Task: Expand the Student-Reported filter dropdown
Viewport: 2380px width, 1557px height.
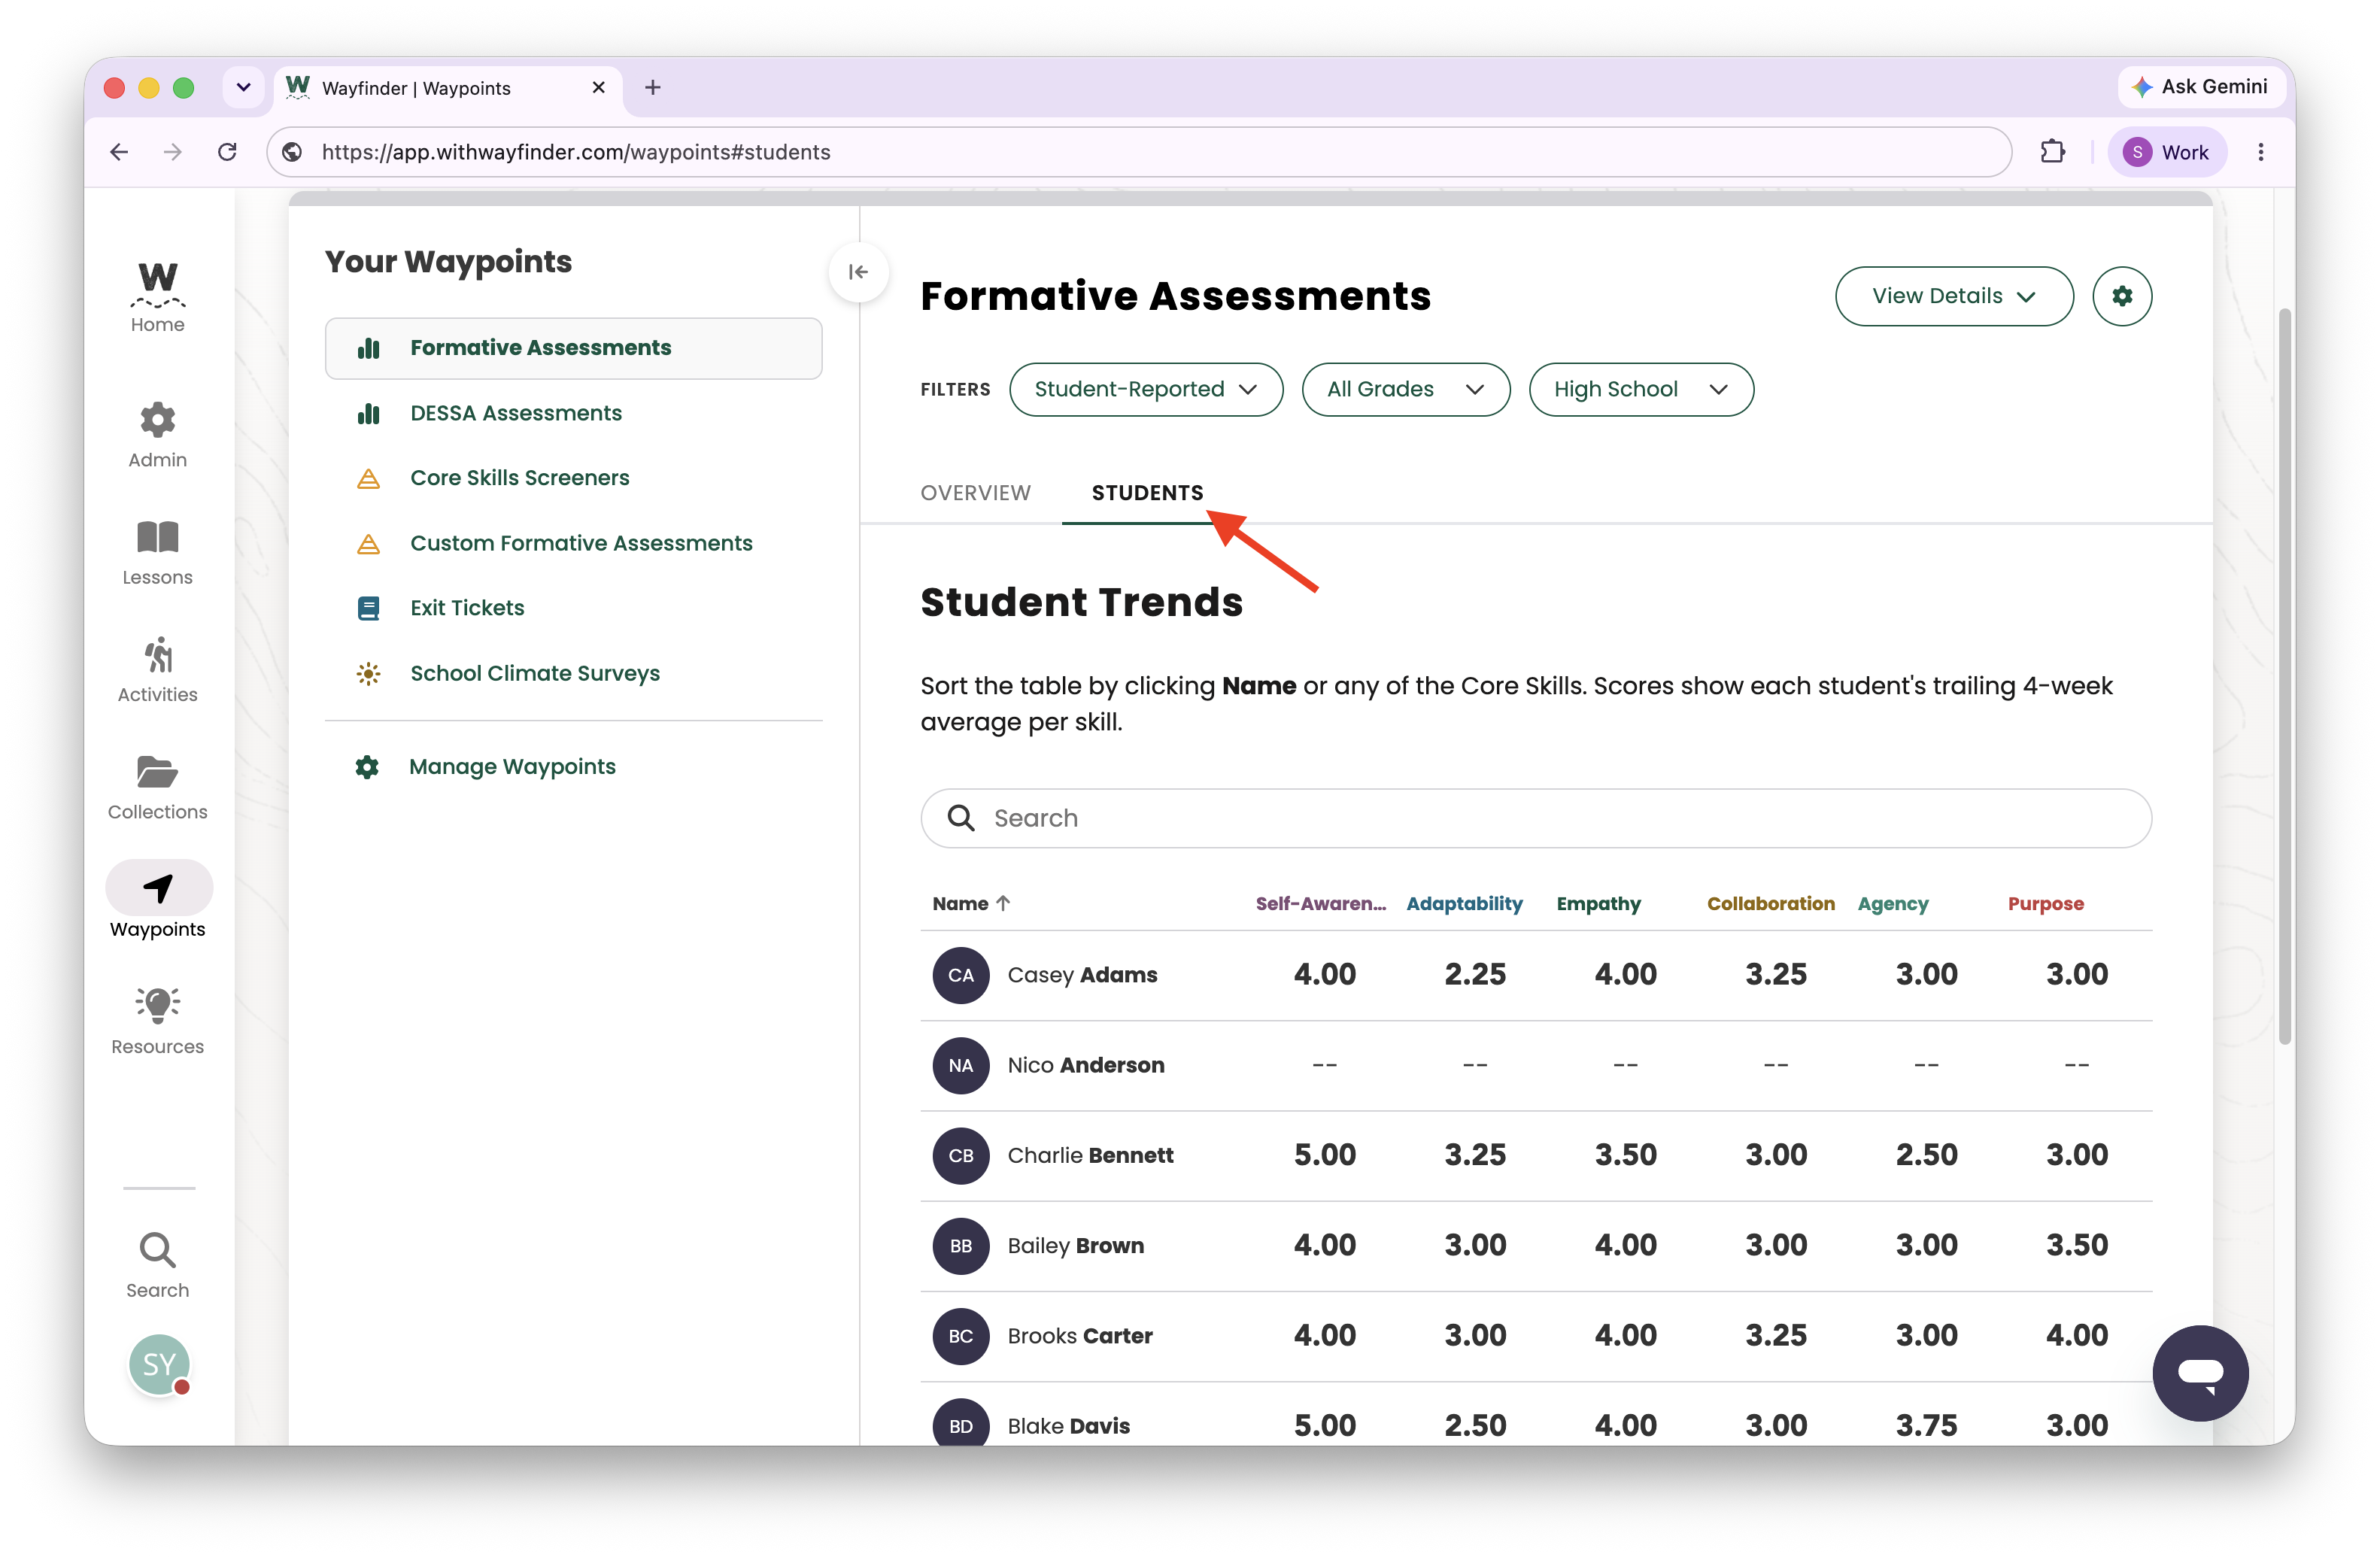Action: pos(1146,389)
